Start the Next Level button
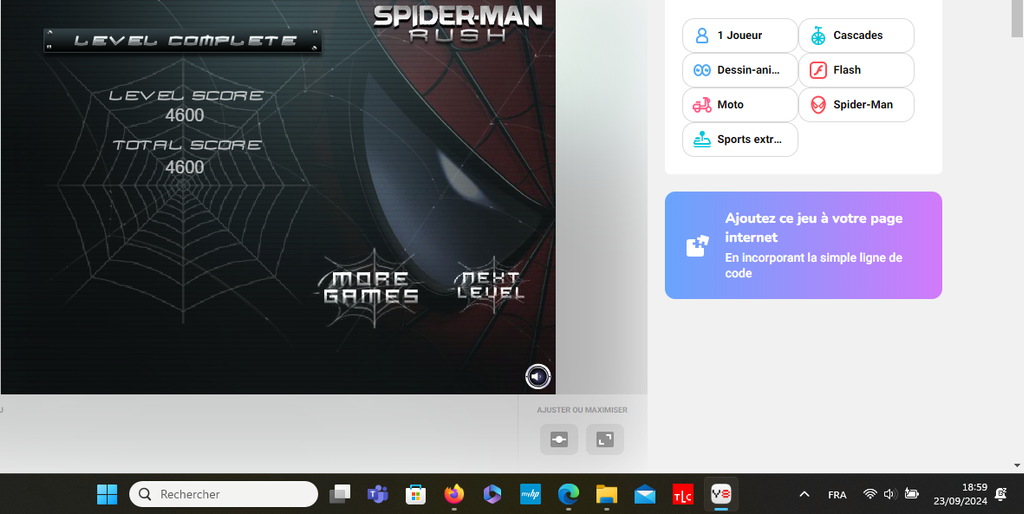 point(490,285)
